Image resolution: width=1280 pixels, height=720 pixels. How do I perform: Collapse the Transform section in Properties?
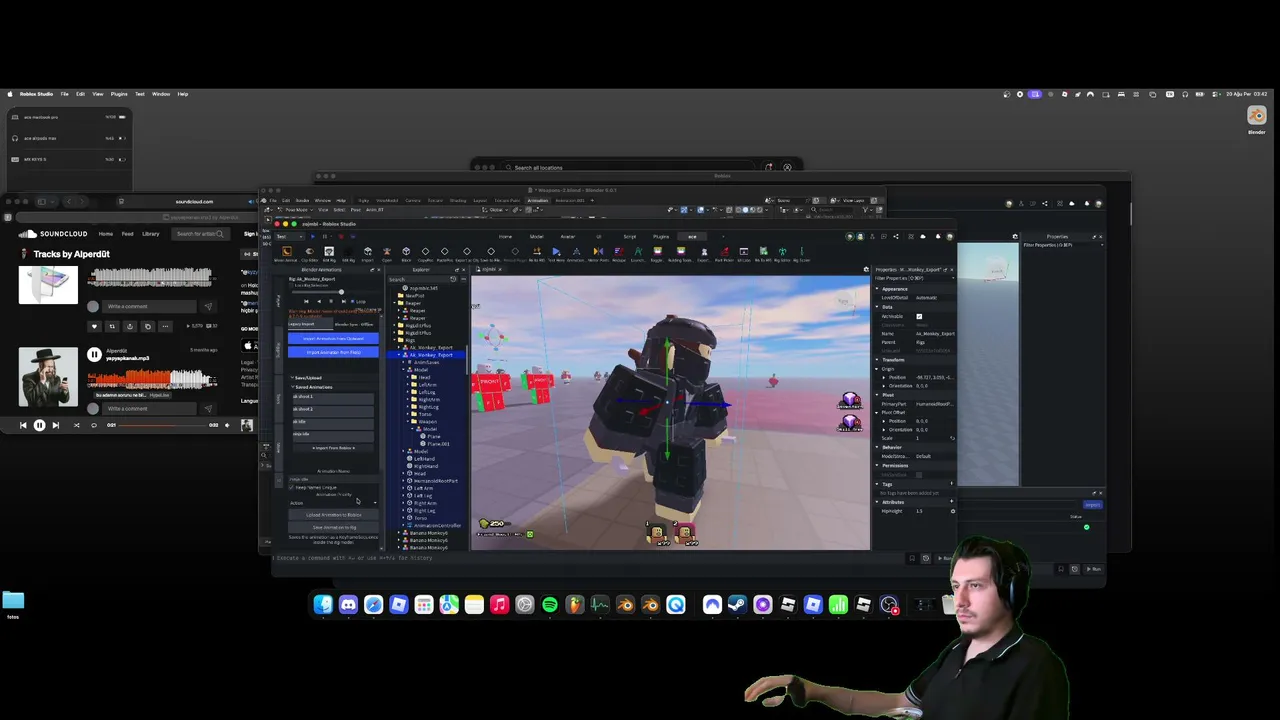pos(878,360)
